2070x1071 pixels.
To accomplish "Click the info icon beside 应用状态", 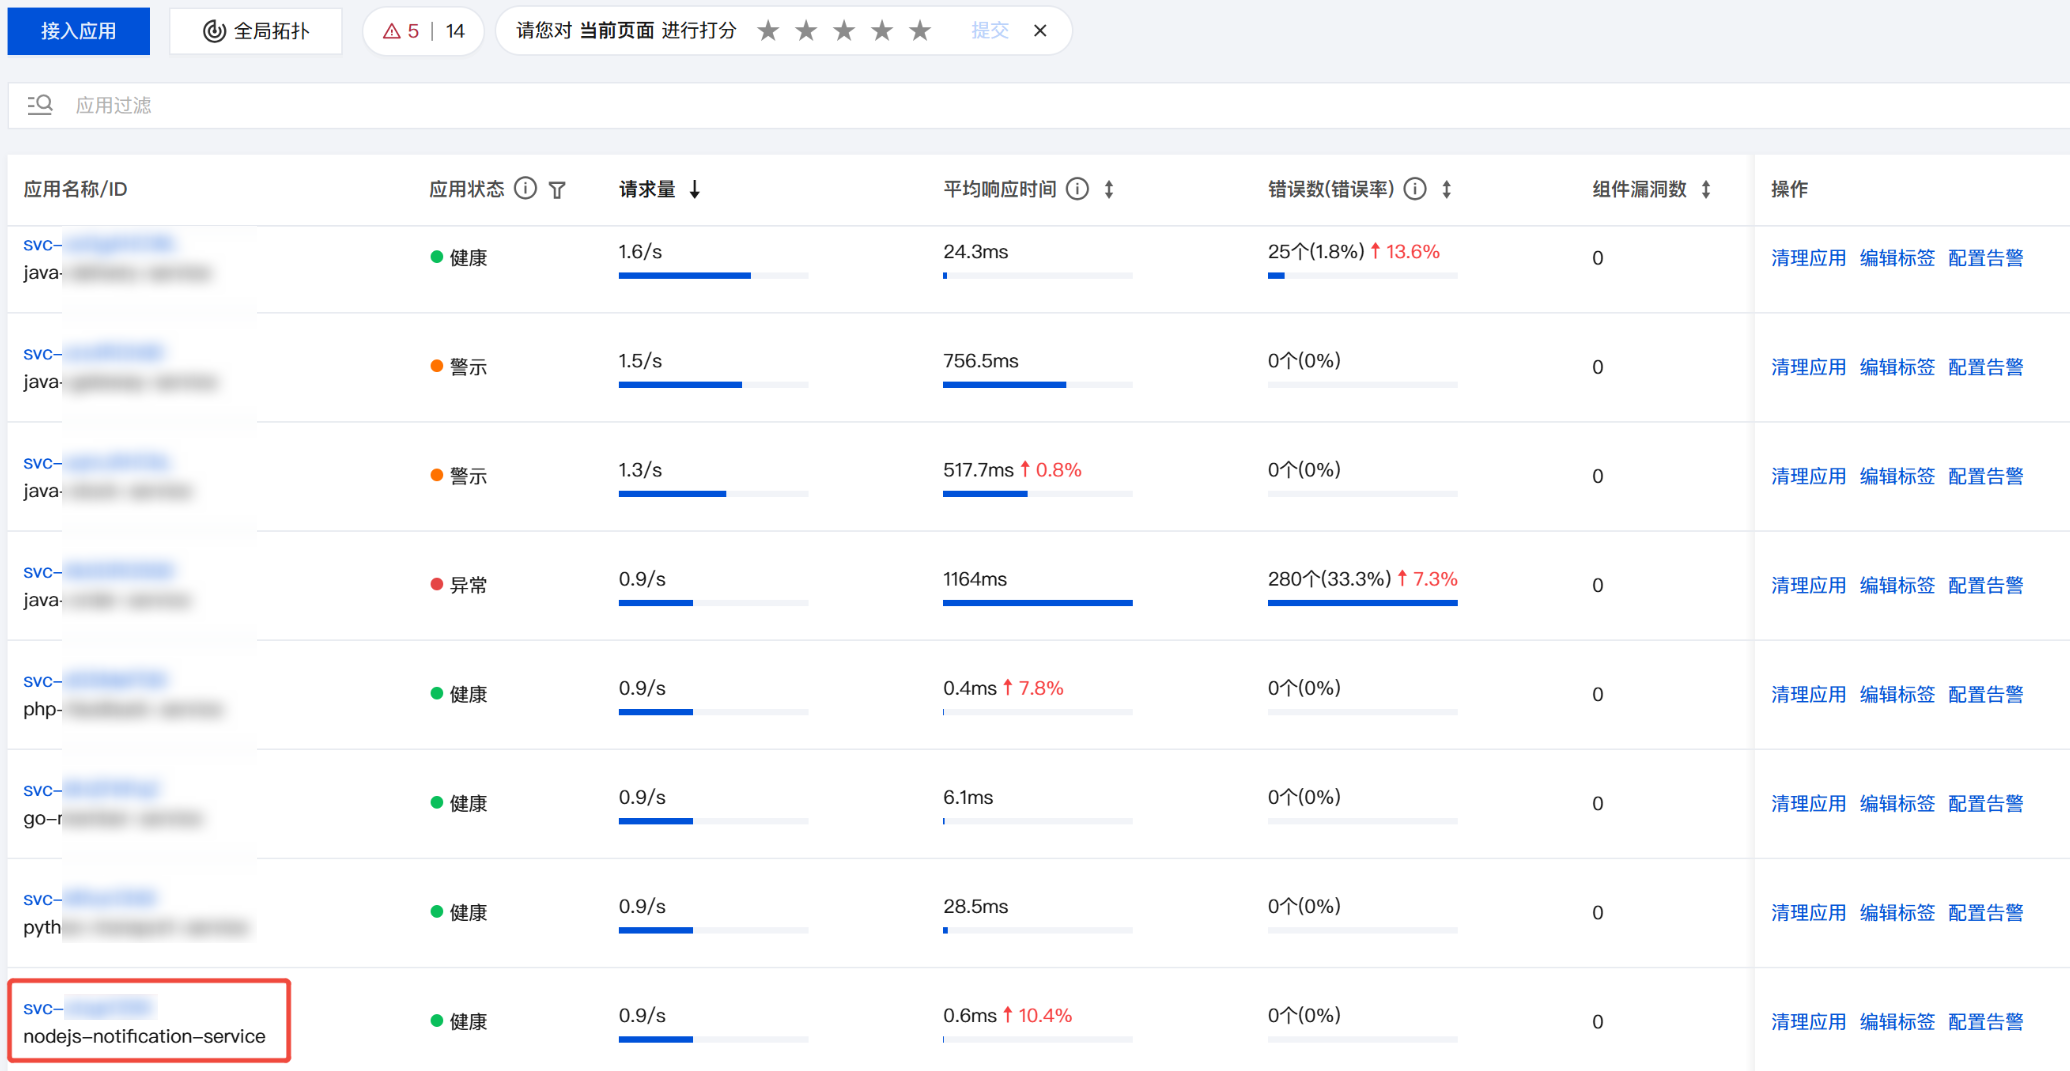I will coord(525,189).
